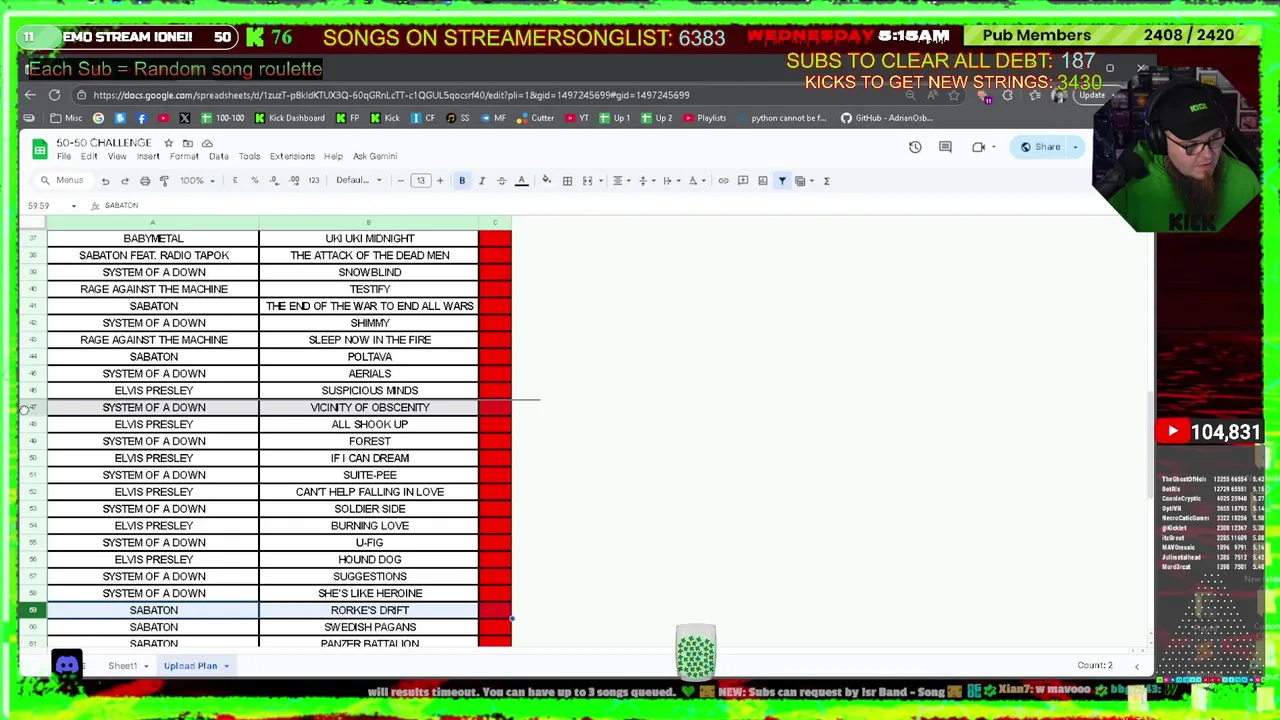Open the borders tool

[x=567, y=181]
